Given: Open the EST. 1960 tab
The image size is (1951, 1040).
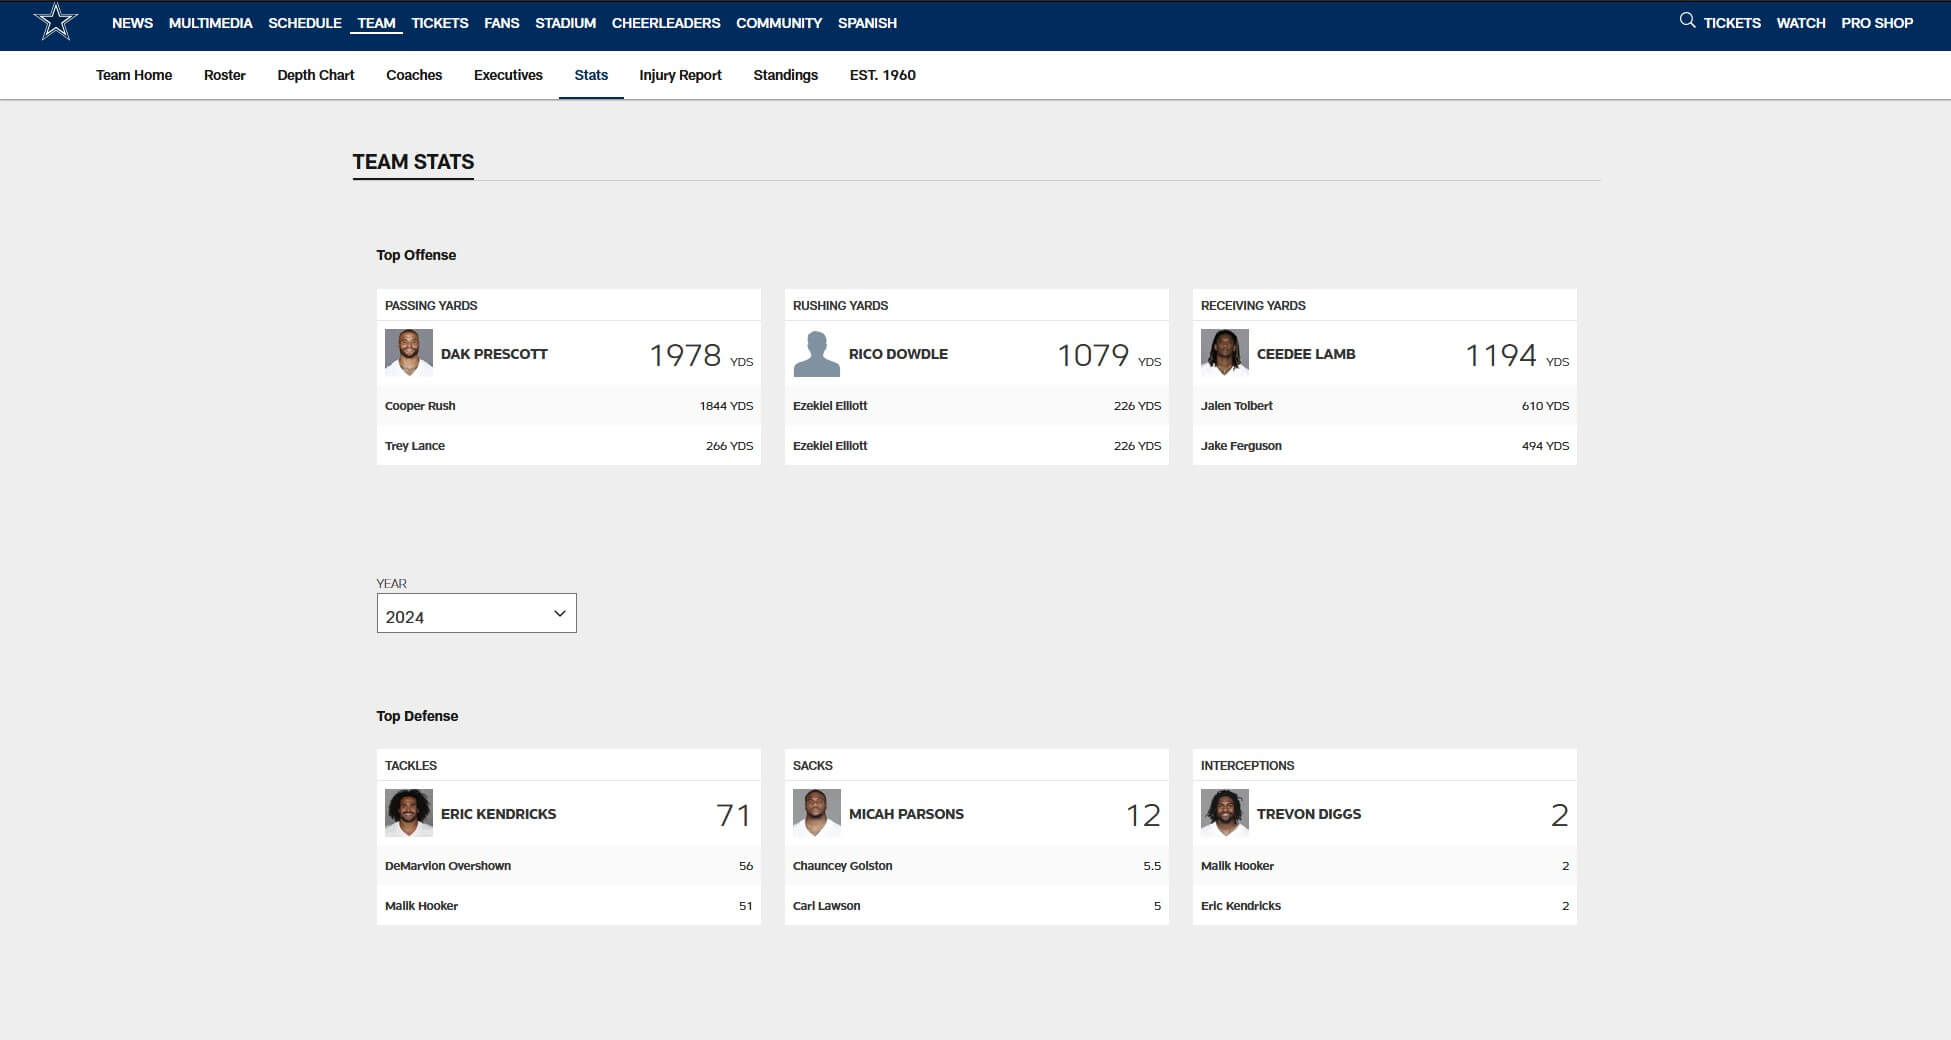Looking at the screenshot, I should click(x=883, y=75).
